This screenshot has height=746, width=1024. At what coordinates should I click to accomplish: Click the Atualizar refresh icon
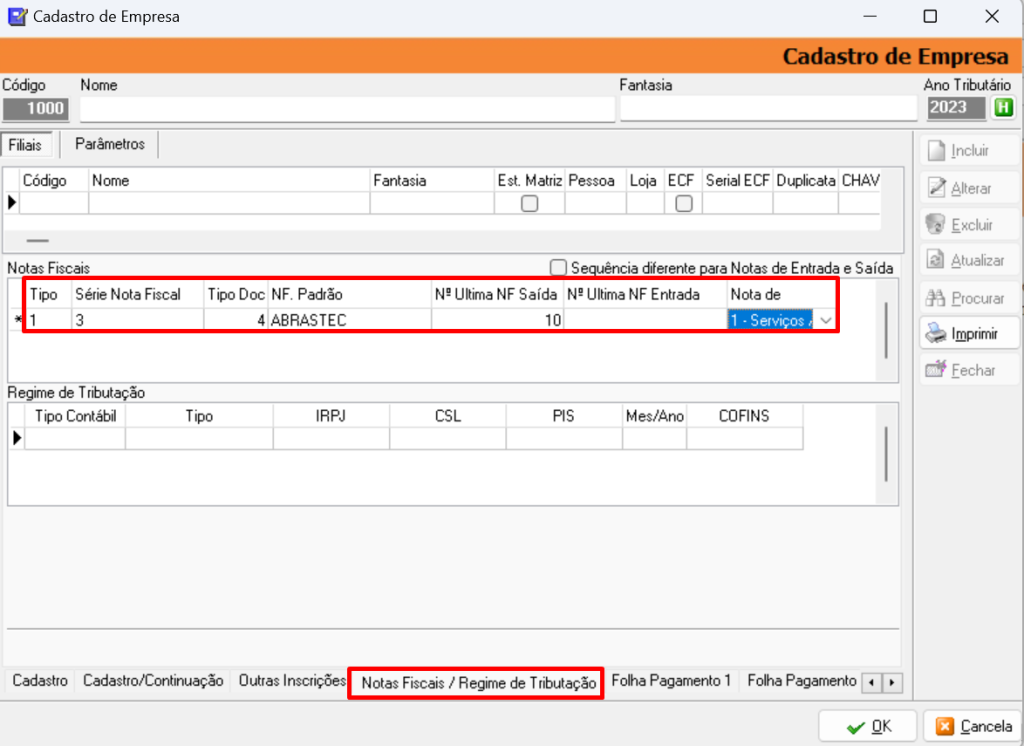[x=936, y=260]
